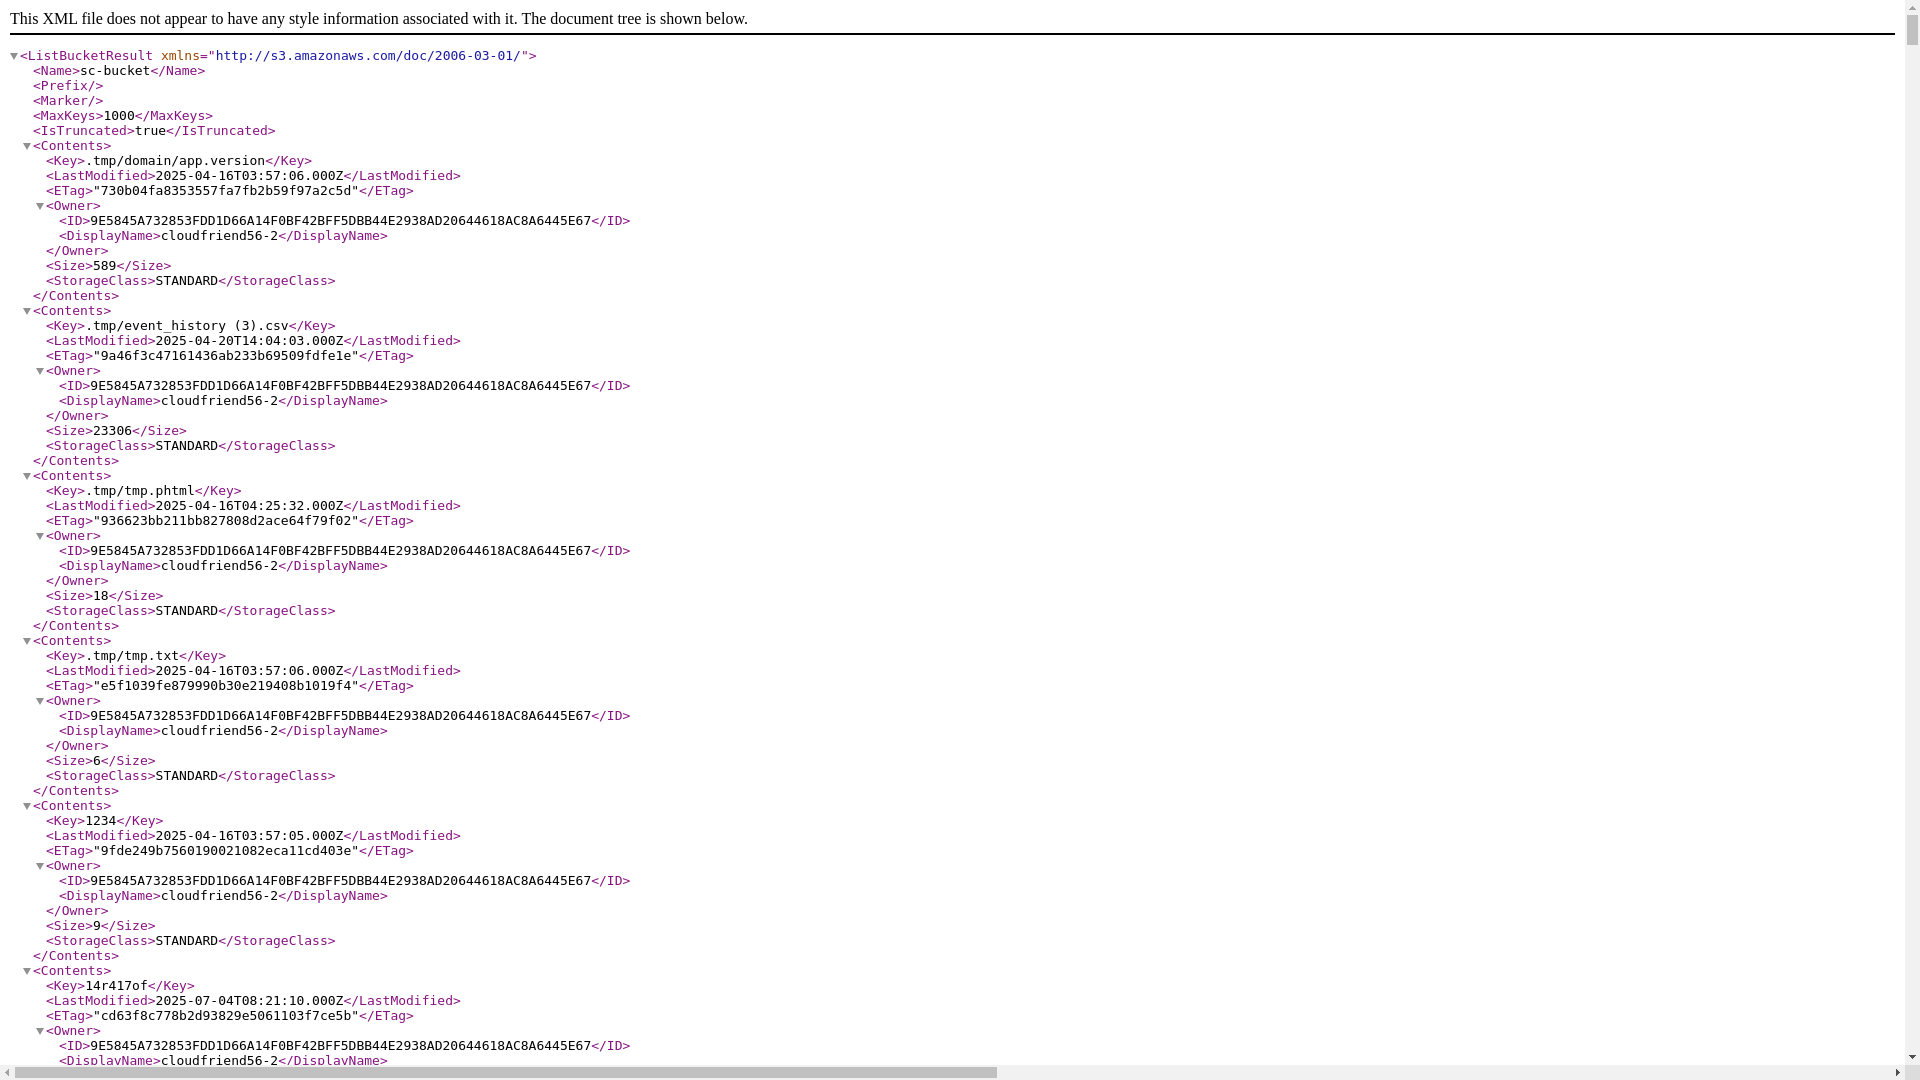This screenshot has width=1920, height=1080.
Task: Collapse Contents node for .tmp/event_history (3).csv
Action: click(27, 311)
